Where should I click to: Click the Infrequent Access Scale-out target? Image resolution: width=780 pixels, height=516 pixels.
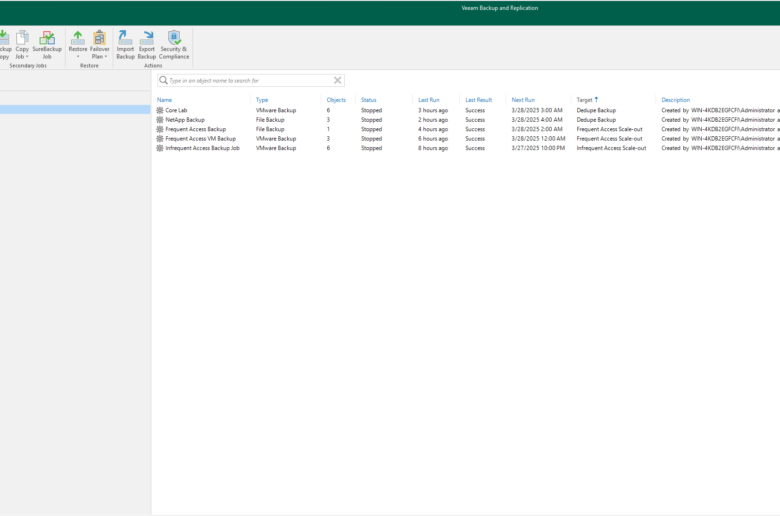(611, 148)
